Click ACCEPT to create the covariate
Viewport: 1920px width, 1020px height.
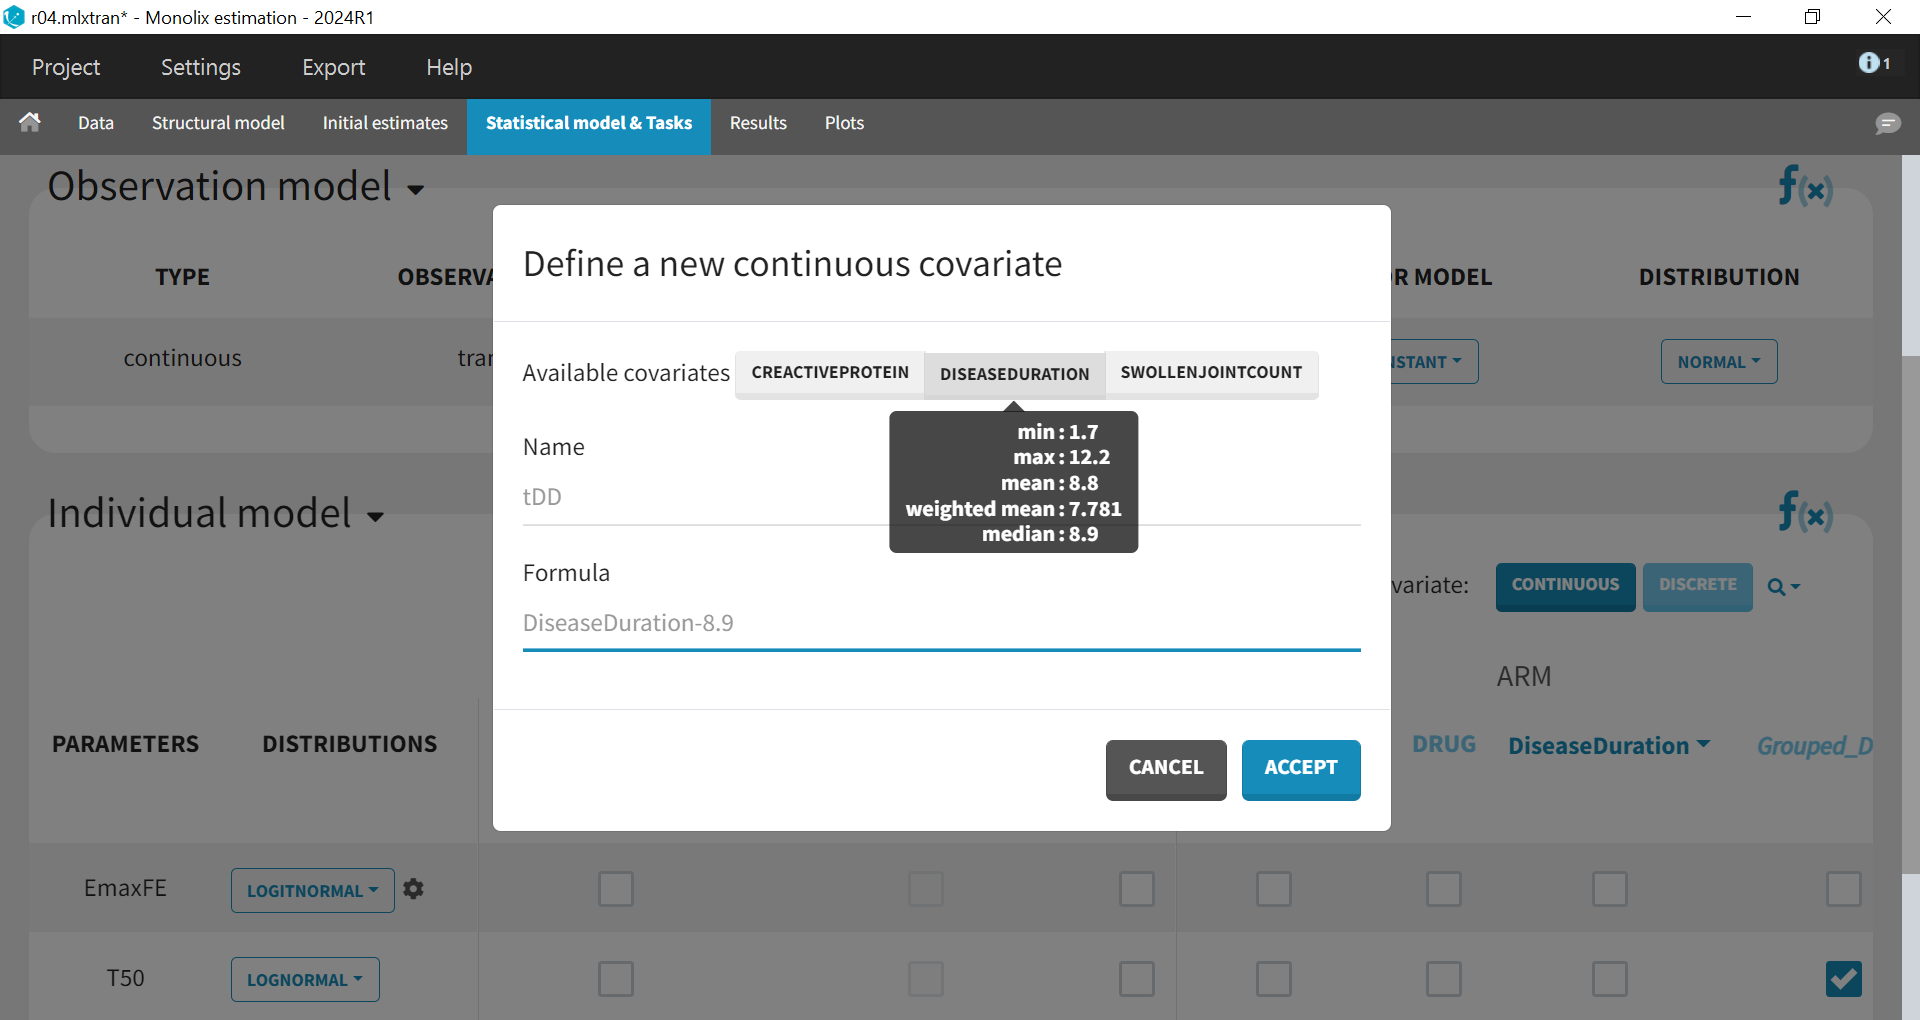click(1300, 768)
